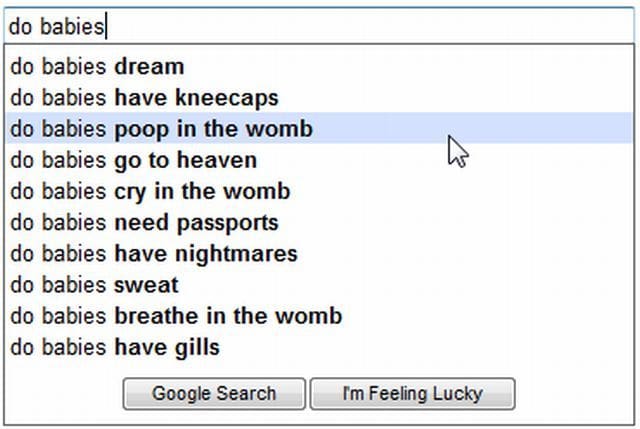Select the "do babies sweat" suggestion
Viewport: 640px width, 429px height.
(x=94, y=284)
